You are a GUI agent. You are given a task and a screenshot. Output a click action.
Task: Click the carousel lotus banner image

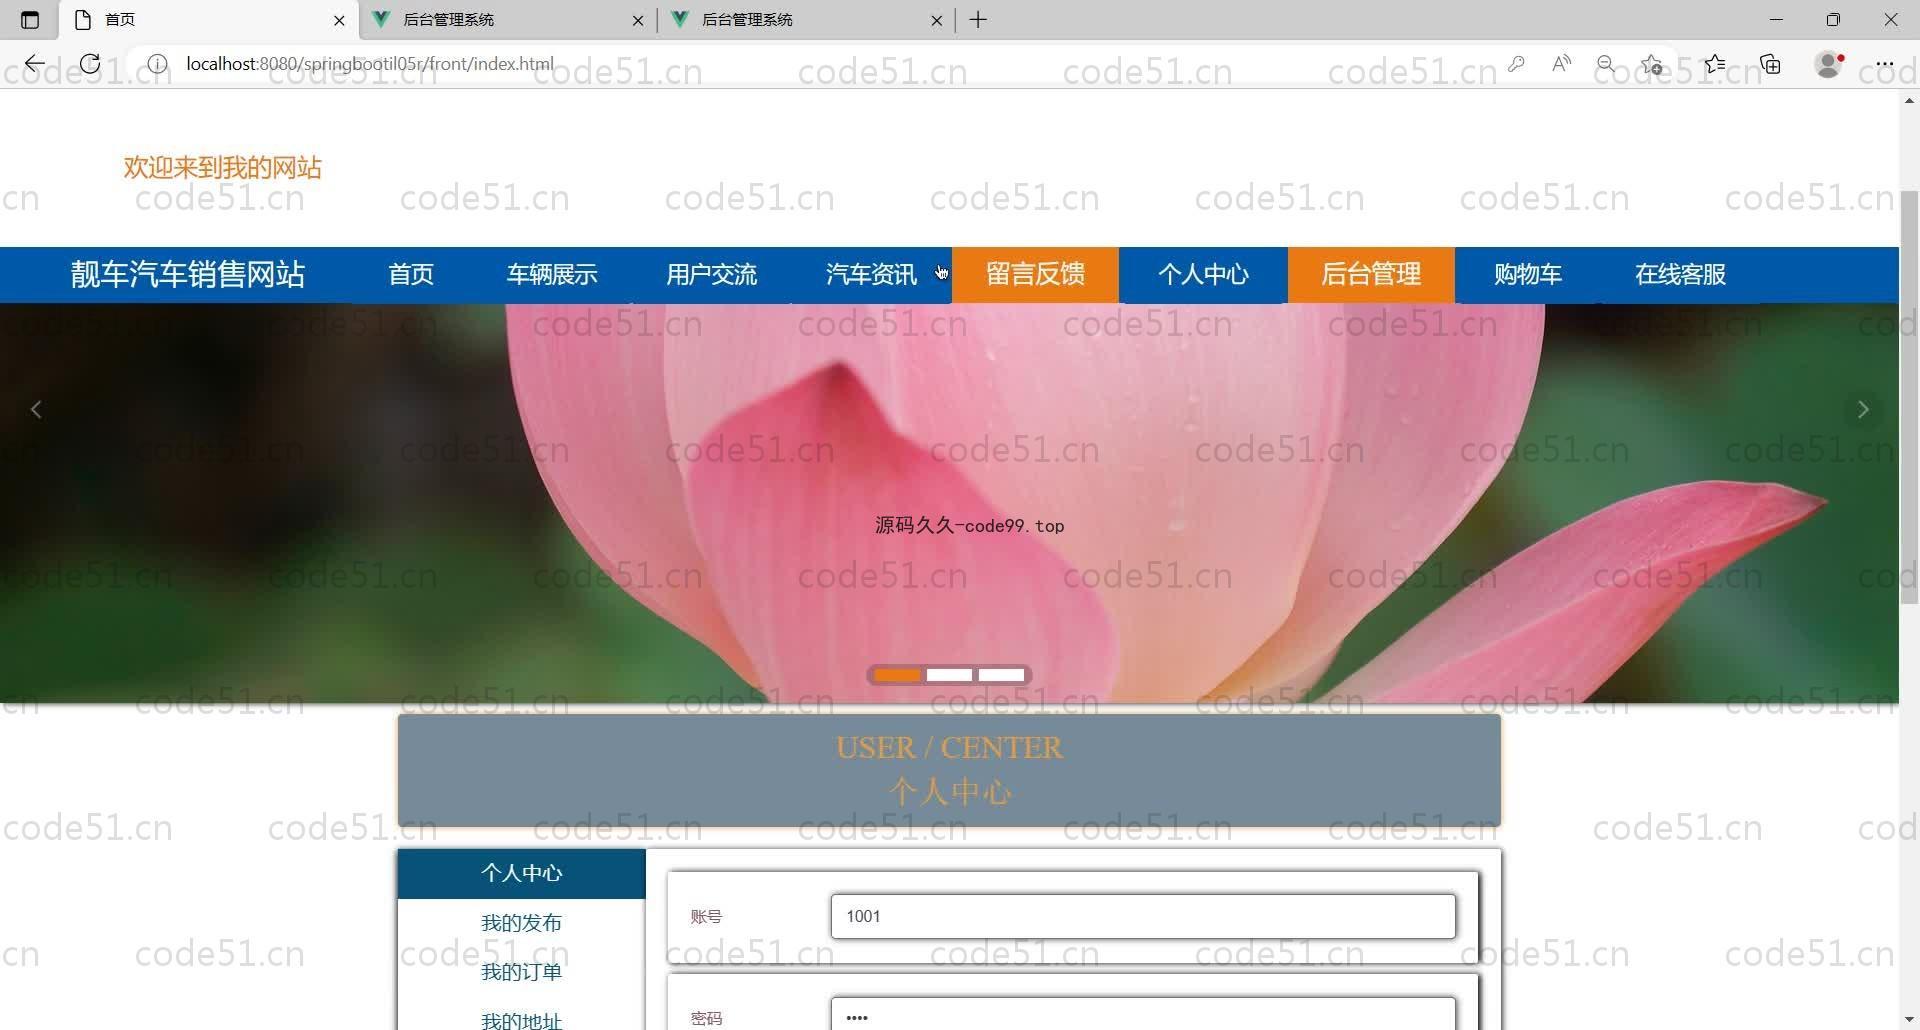(x=949, y=503)
